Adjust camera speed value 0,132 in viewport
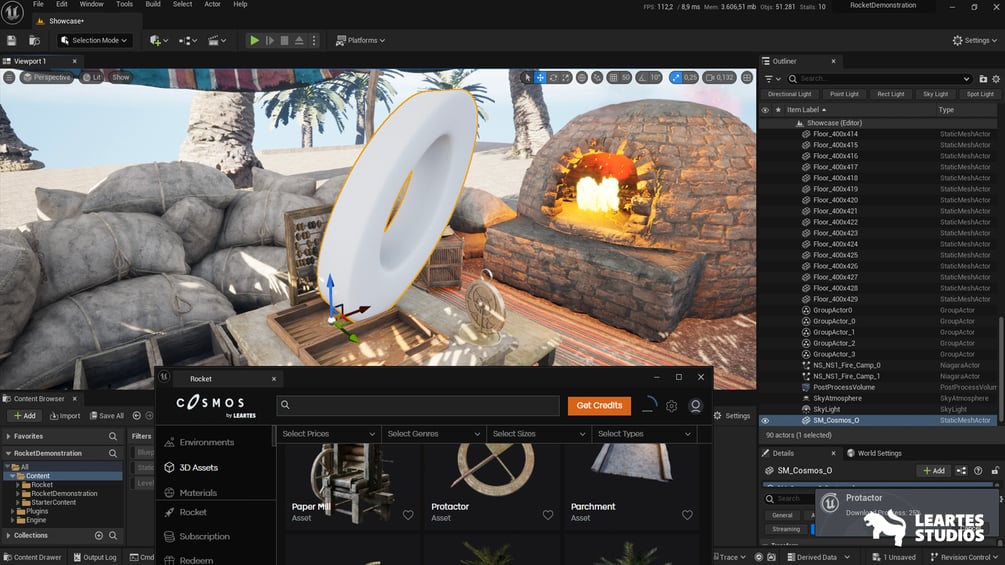 (719, 78)
